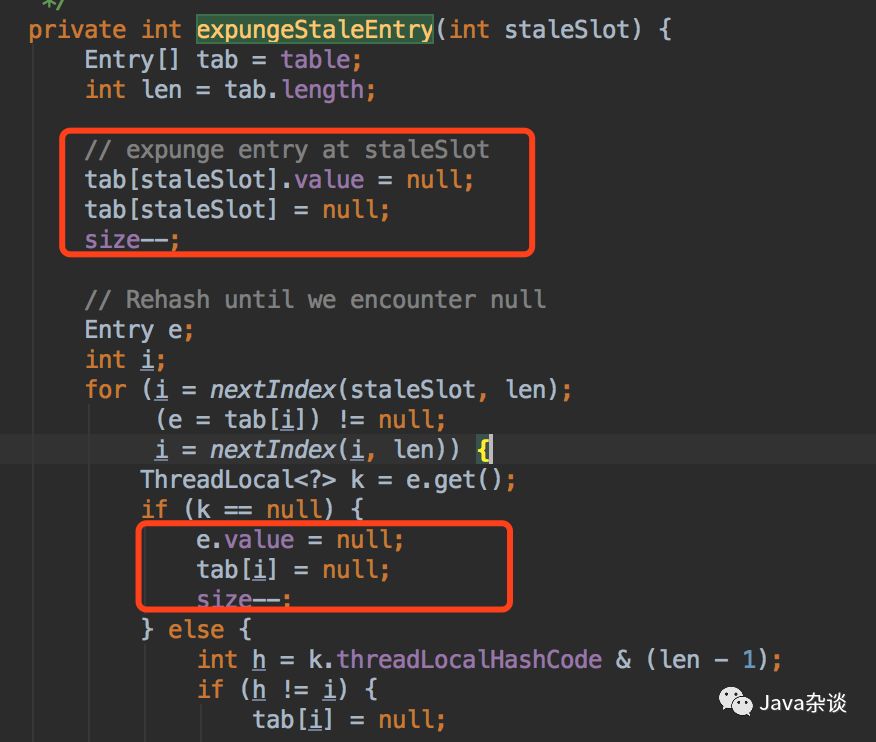Click "nextIndex" in nextIndex(staleSlot, len)
Screen dimensions: 876x742
coord(273,389)
